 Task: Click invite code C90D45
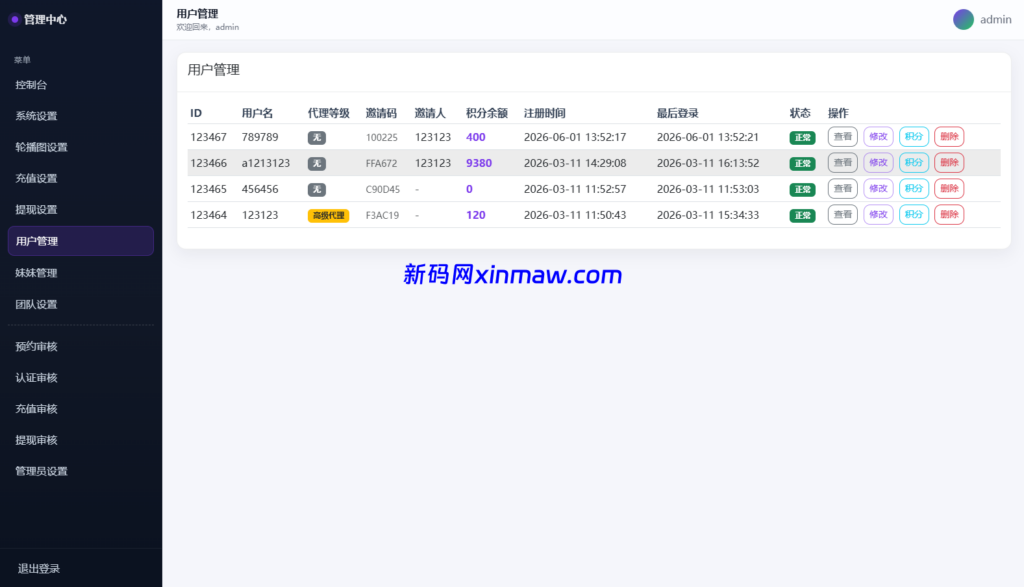tap(383, 189)
